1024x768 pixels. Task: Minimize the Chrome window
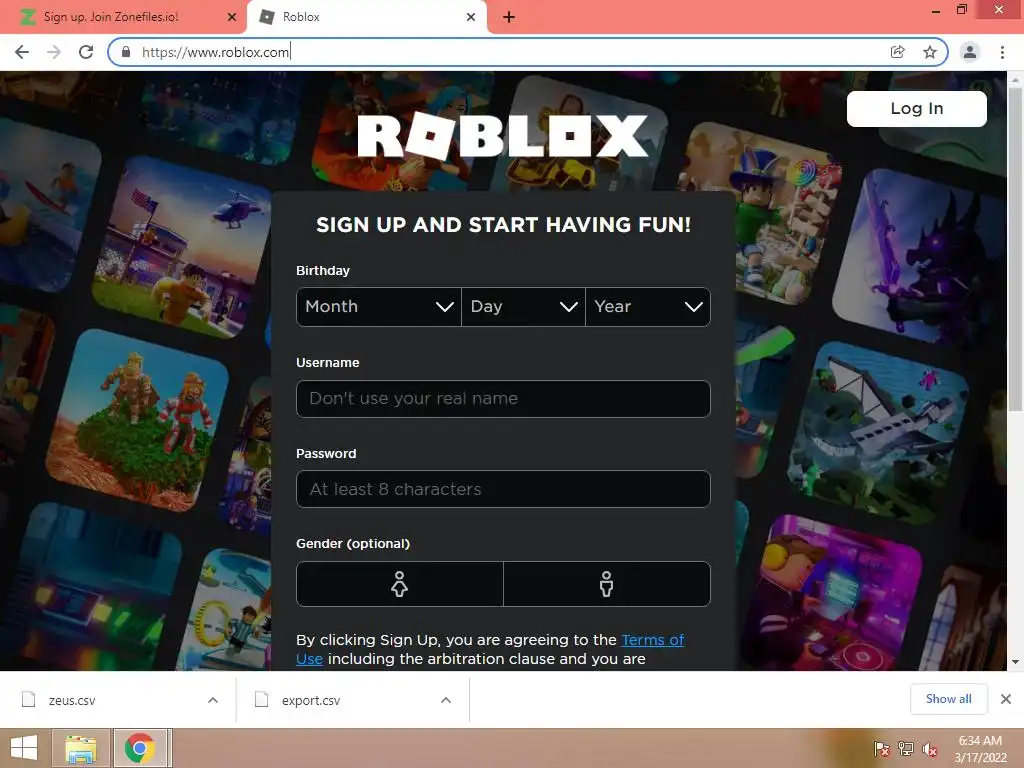tap(936, 10)
